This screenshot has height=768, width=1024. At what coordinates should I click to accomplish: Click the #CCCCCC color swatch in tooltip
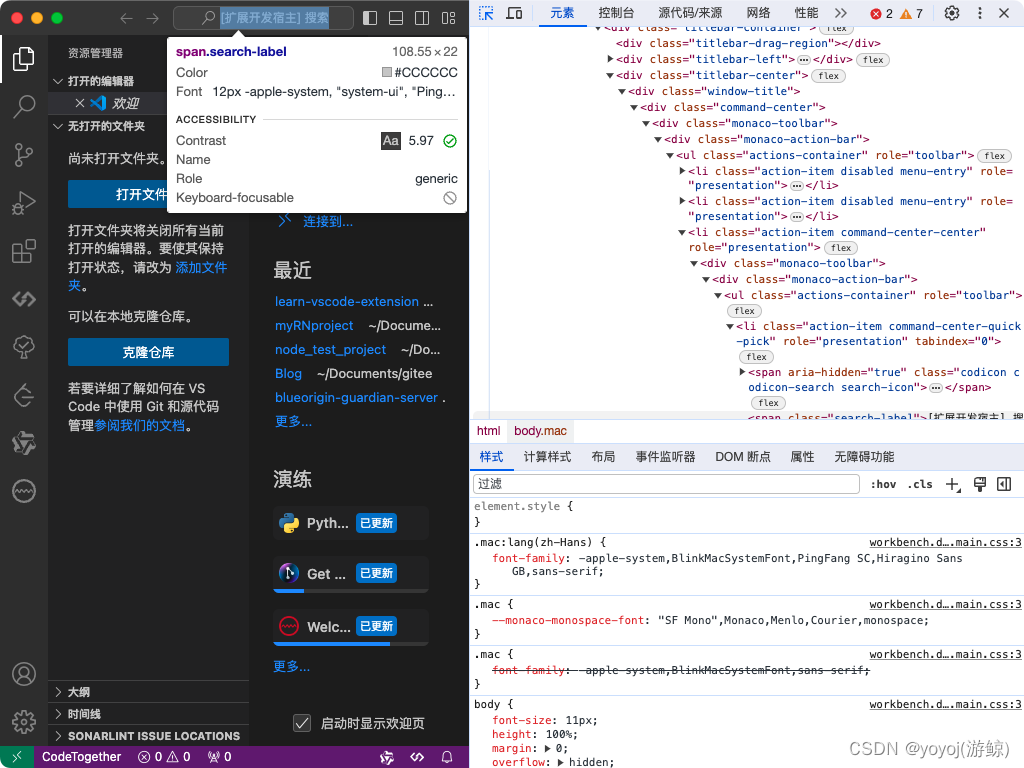coord(387,72)
